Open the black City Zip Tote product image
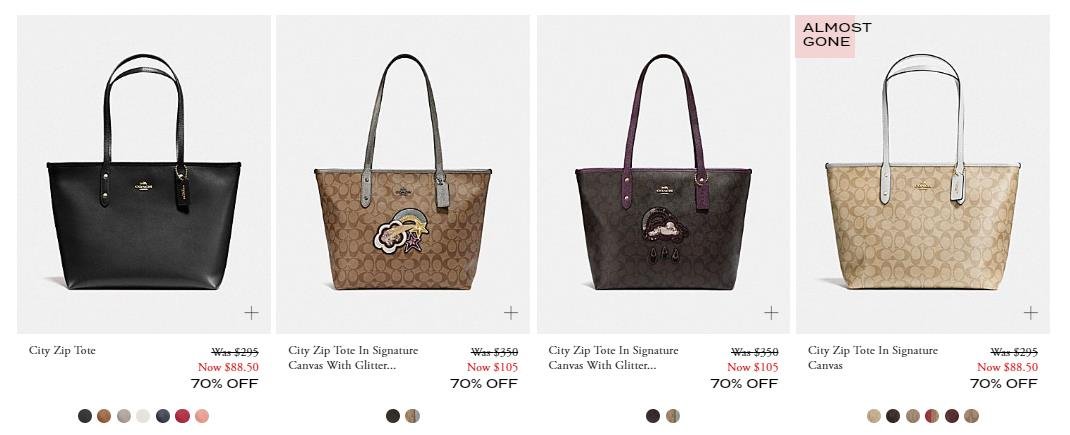 pos(143,174)
